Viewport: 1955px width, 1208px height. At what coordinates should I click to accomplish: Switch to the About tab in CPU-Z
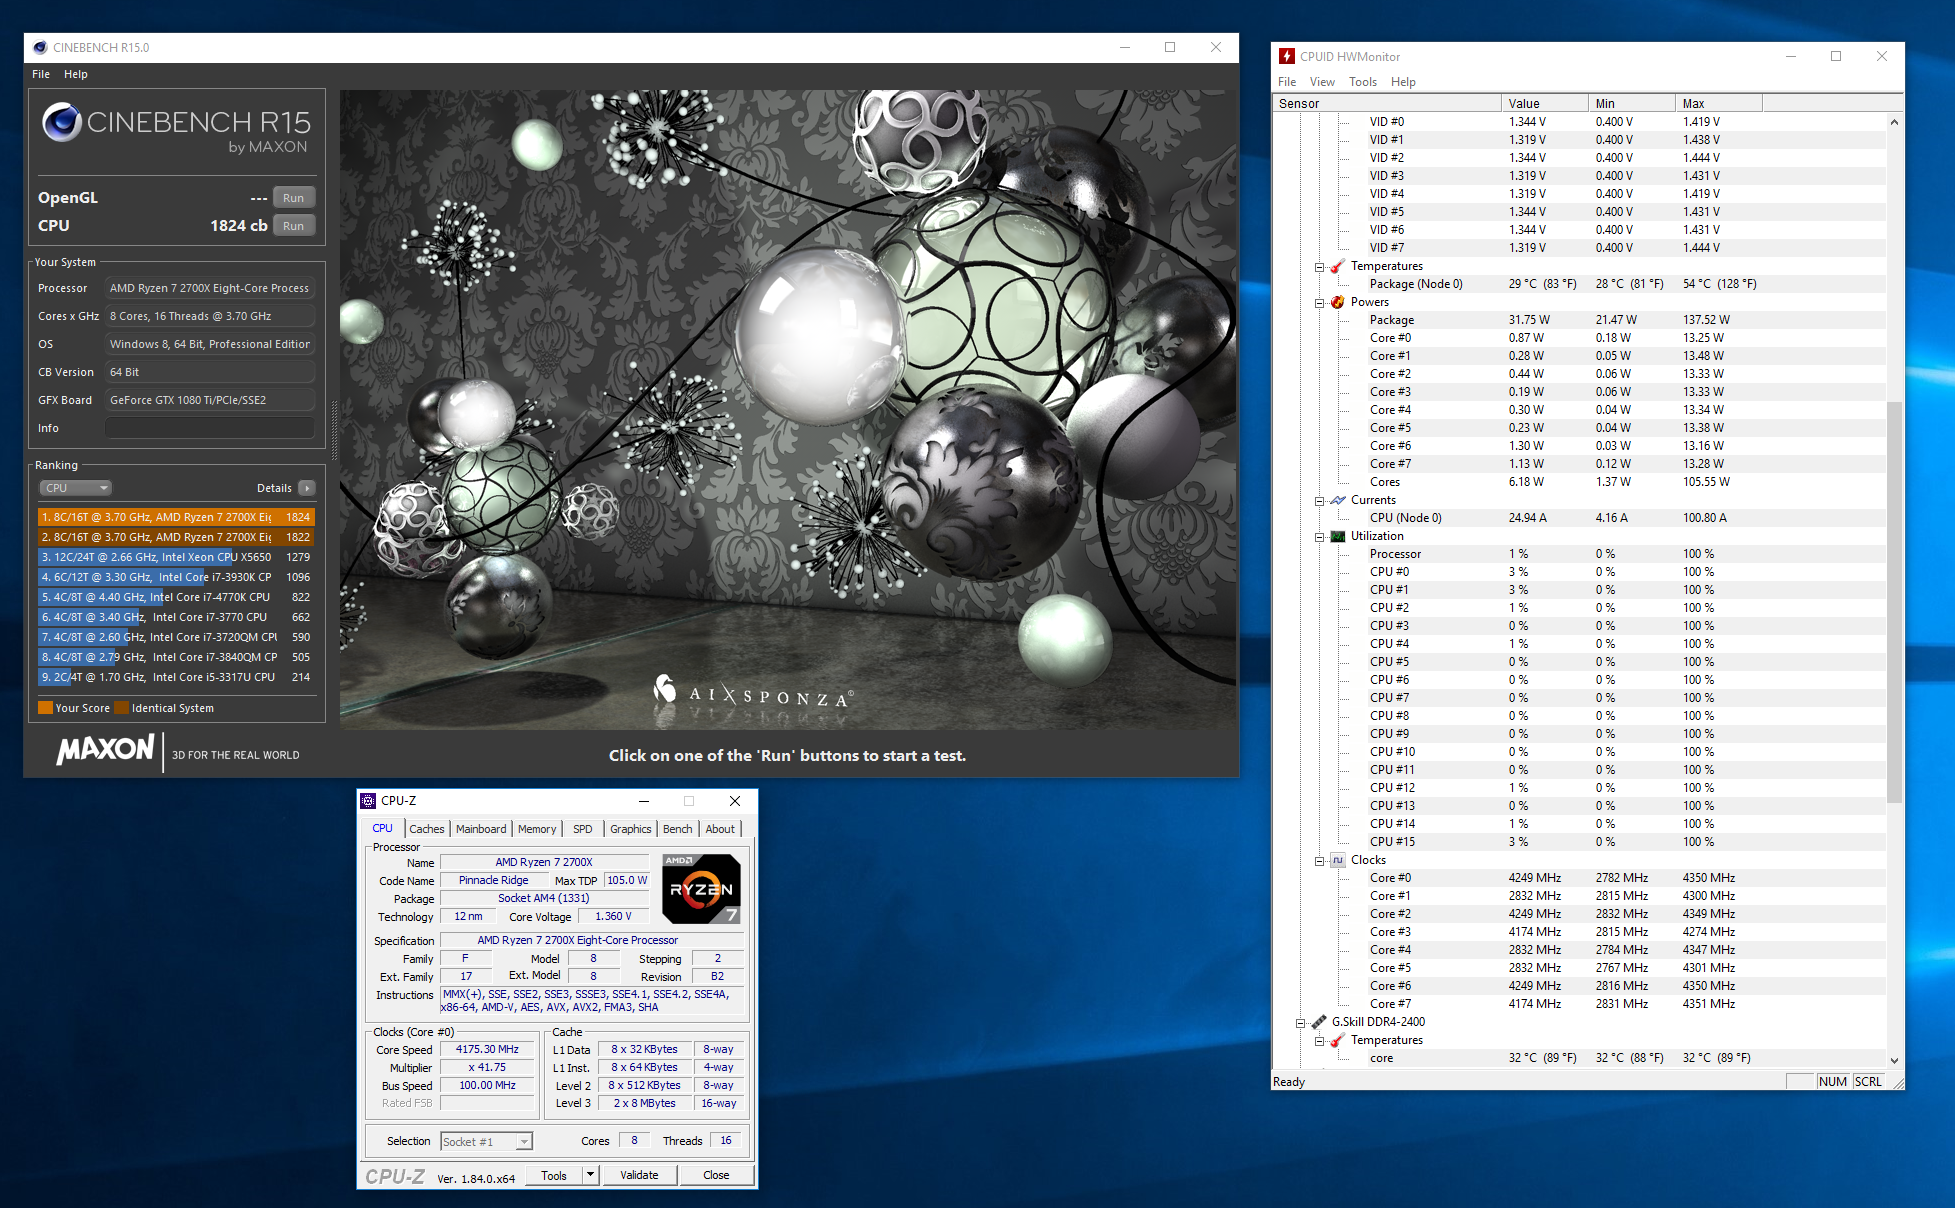pos(720,829)
